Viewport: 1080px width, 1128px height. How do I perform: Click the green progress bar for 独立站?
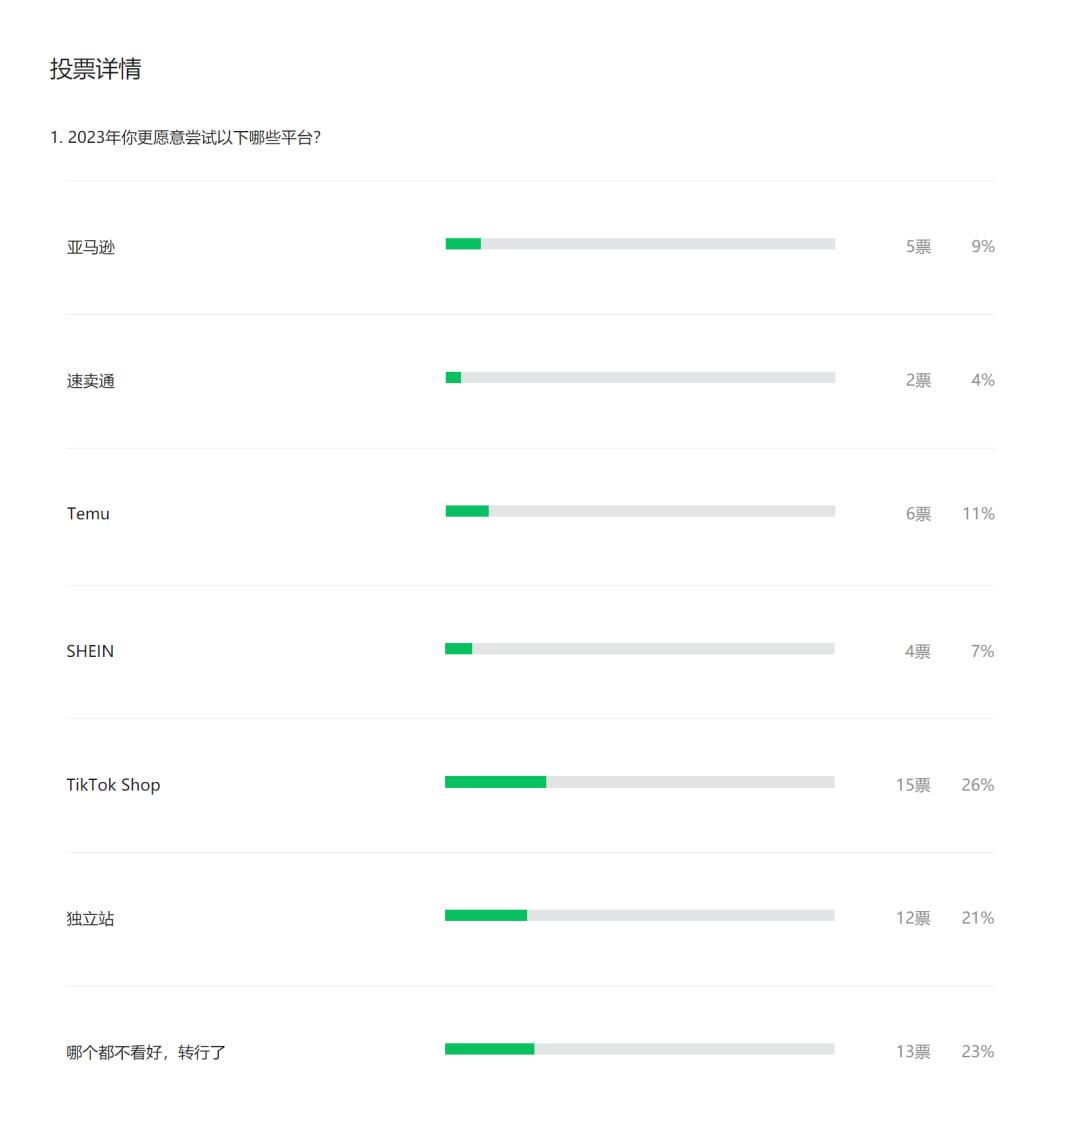click(x=486, y=916)
